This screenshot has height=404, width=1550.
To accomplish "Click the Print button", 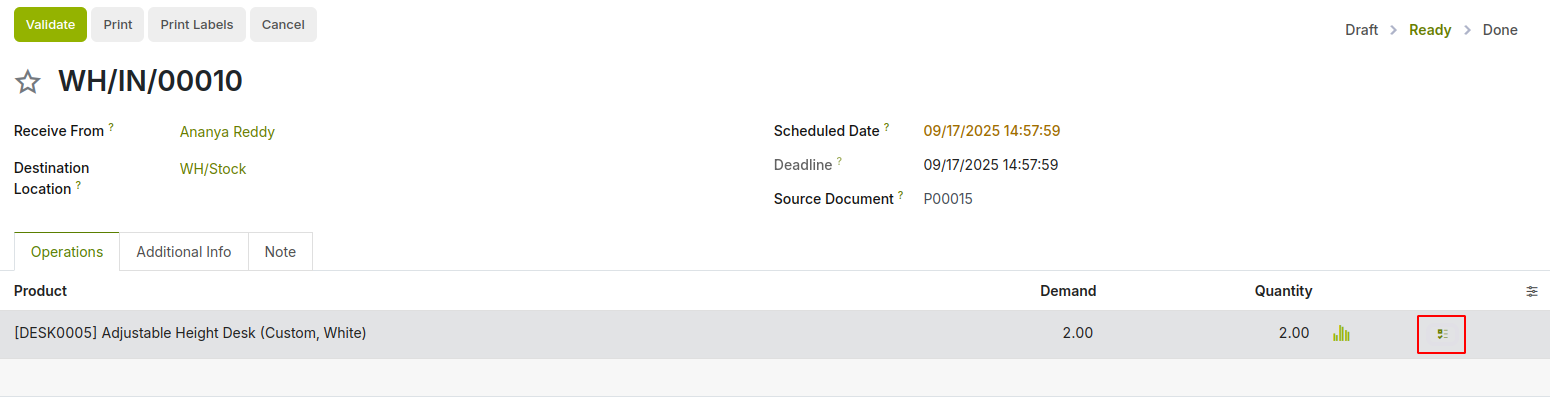I will [118, 25].
